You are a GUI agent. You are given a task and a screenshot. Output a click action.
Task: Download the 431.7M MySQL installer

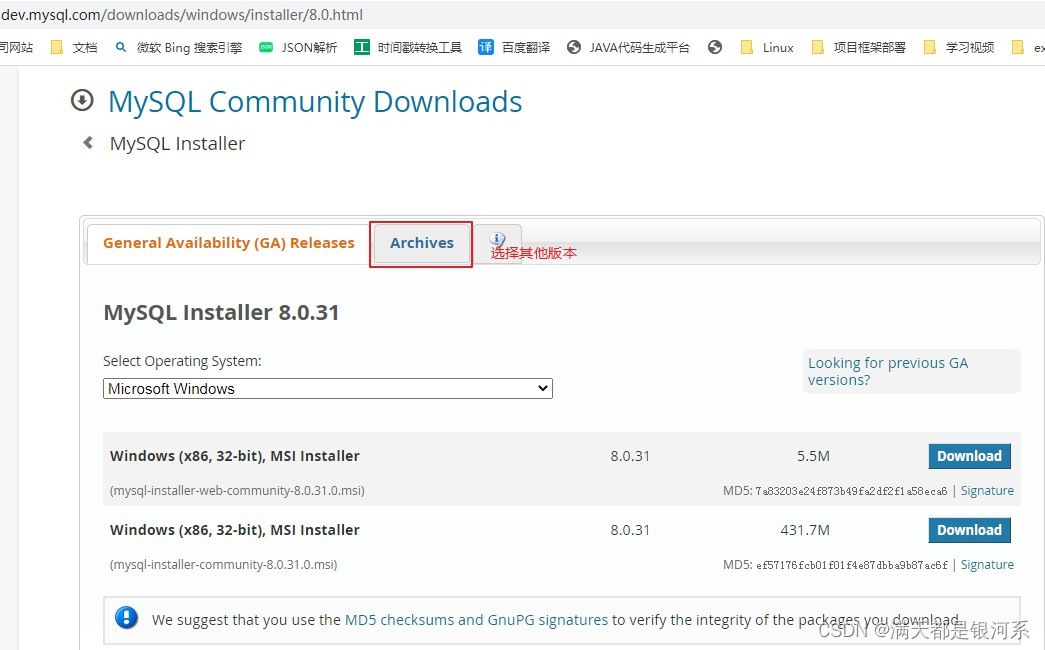(968, 530)
